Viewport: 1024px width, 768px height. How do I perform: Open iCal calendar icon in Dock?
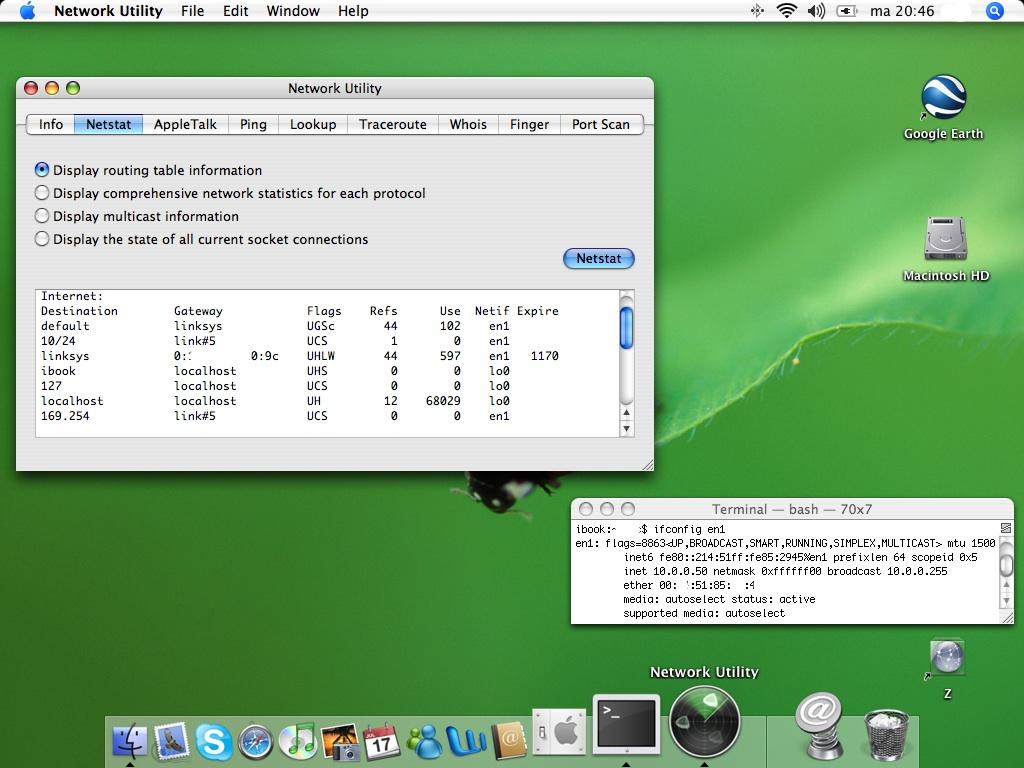point(381,742)
